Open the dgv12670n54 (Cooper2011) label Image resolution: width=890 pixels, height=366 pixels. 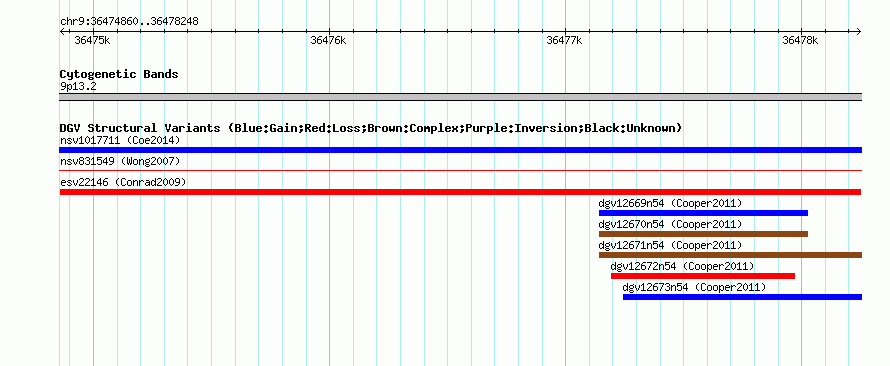point(670,224)
